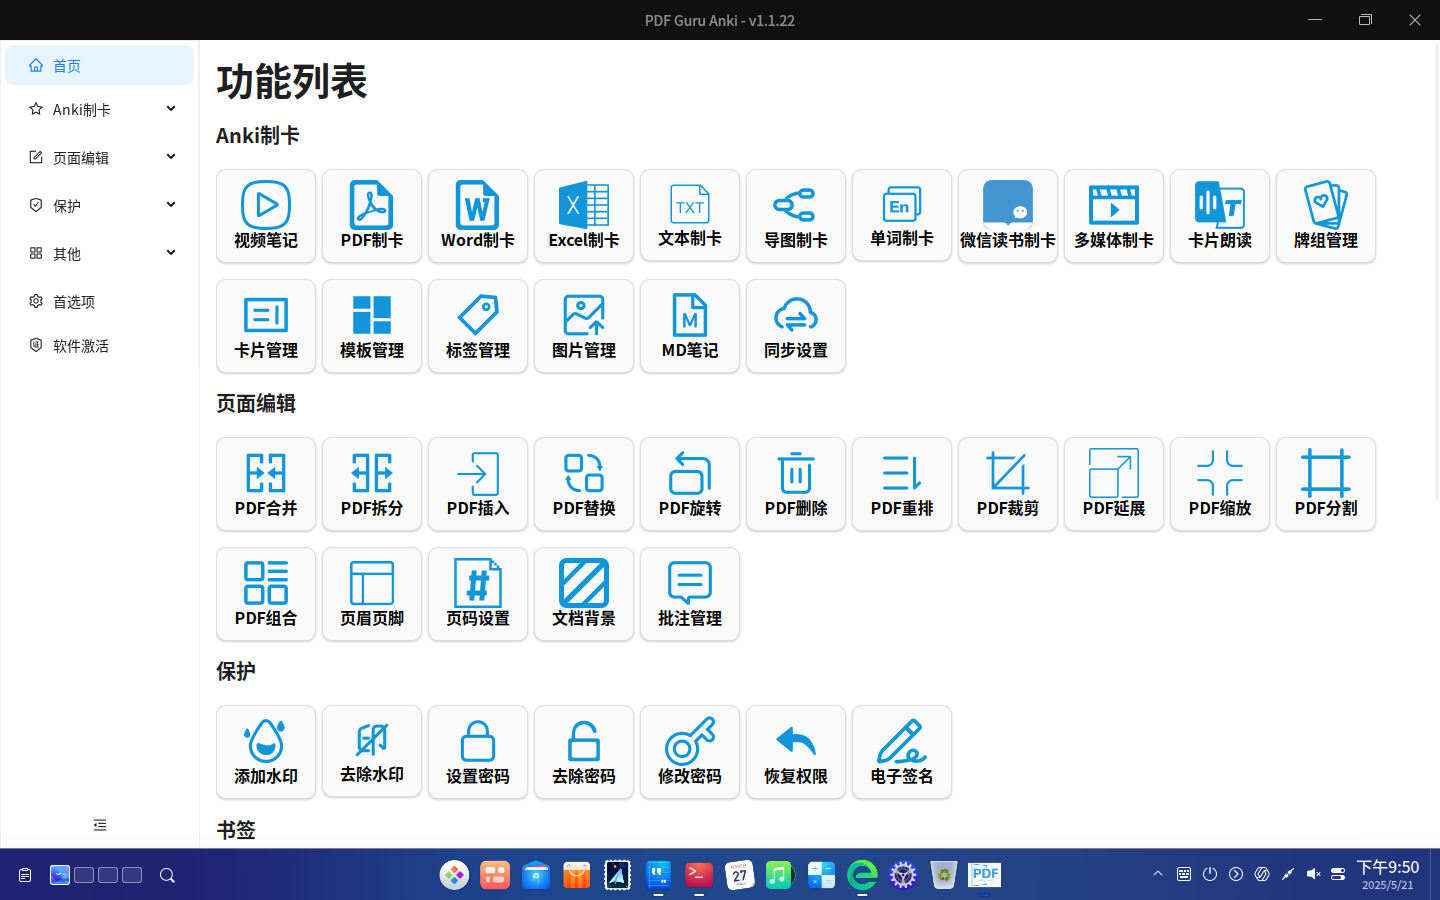Open the 添加水印 add watermark tool

[266, 752]
